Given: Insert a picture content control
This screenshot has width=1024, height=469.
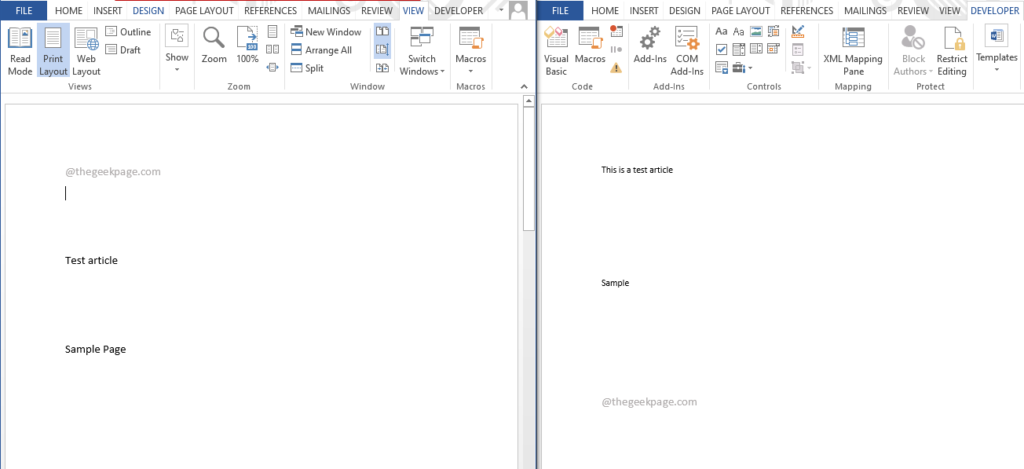Looking at the screenshot, I should [x=756, y=31].
